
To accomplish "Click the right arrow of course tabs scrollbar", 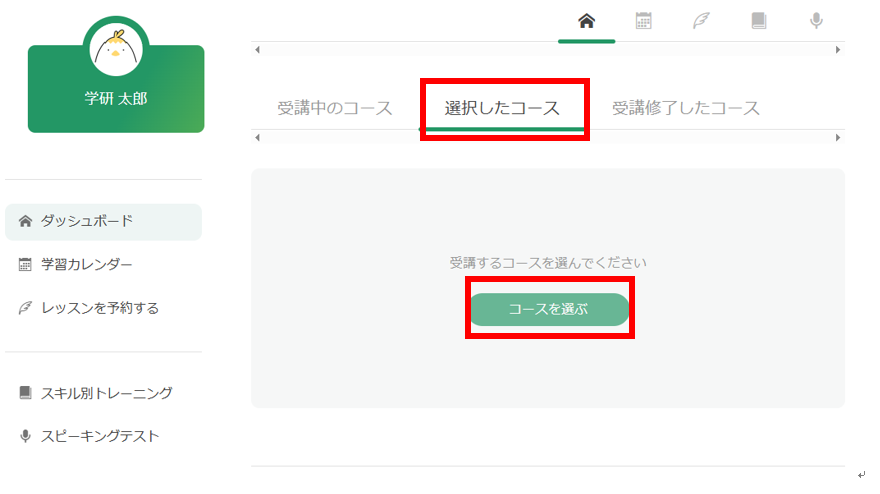I will click(x=838, y=138).
